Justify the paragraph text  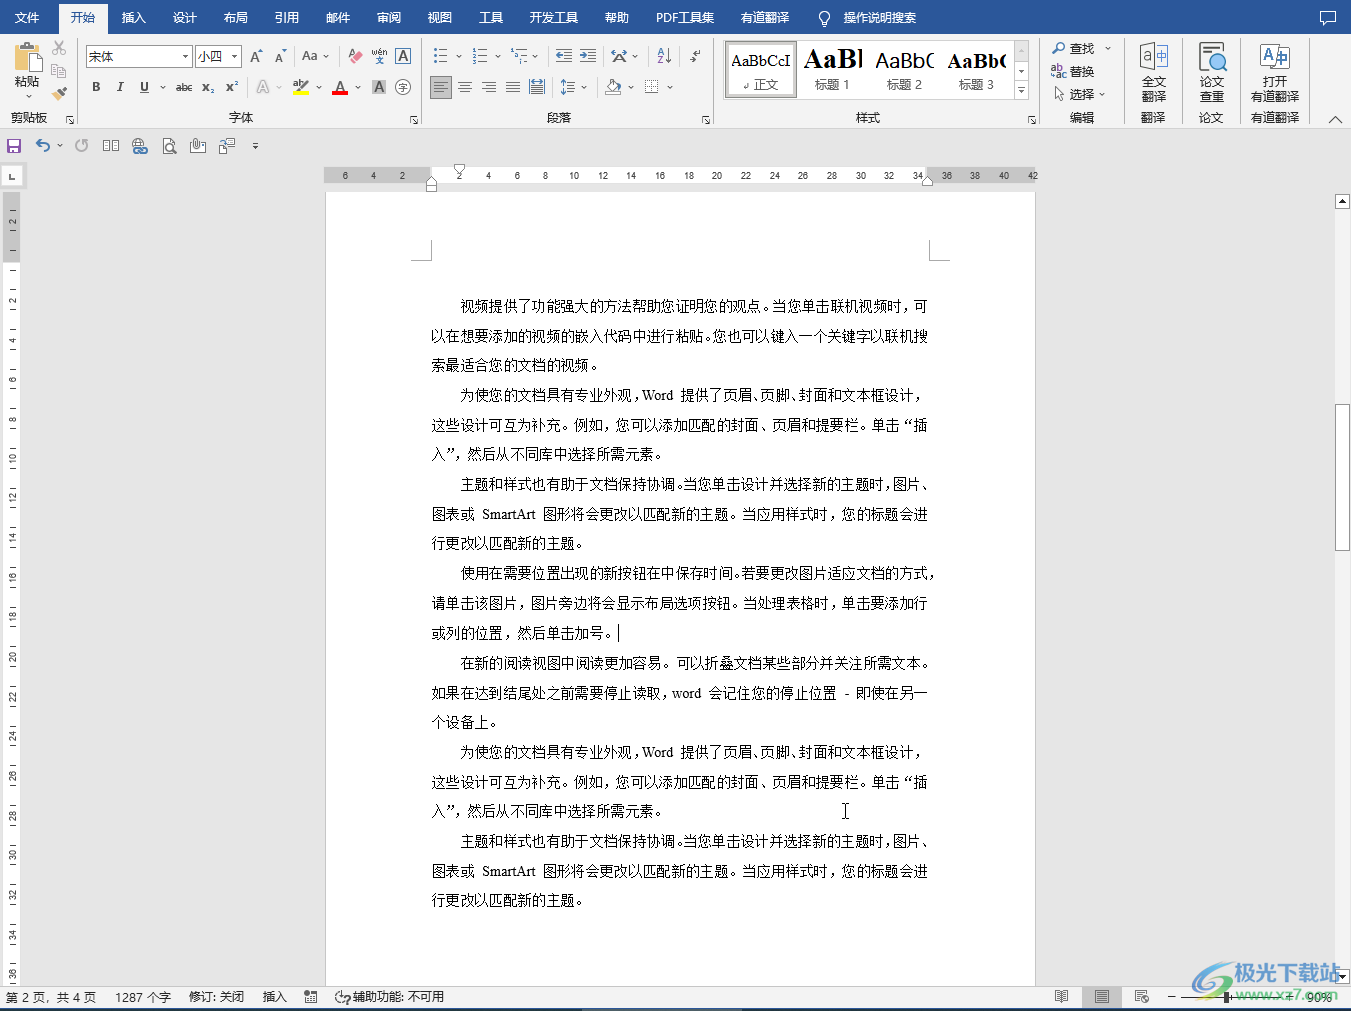(513, 87)
